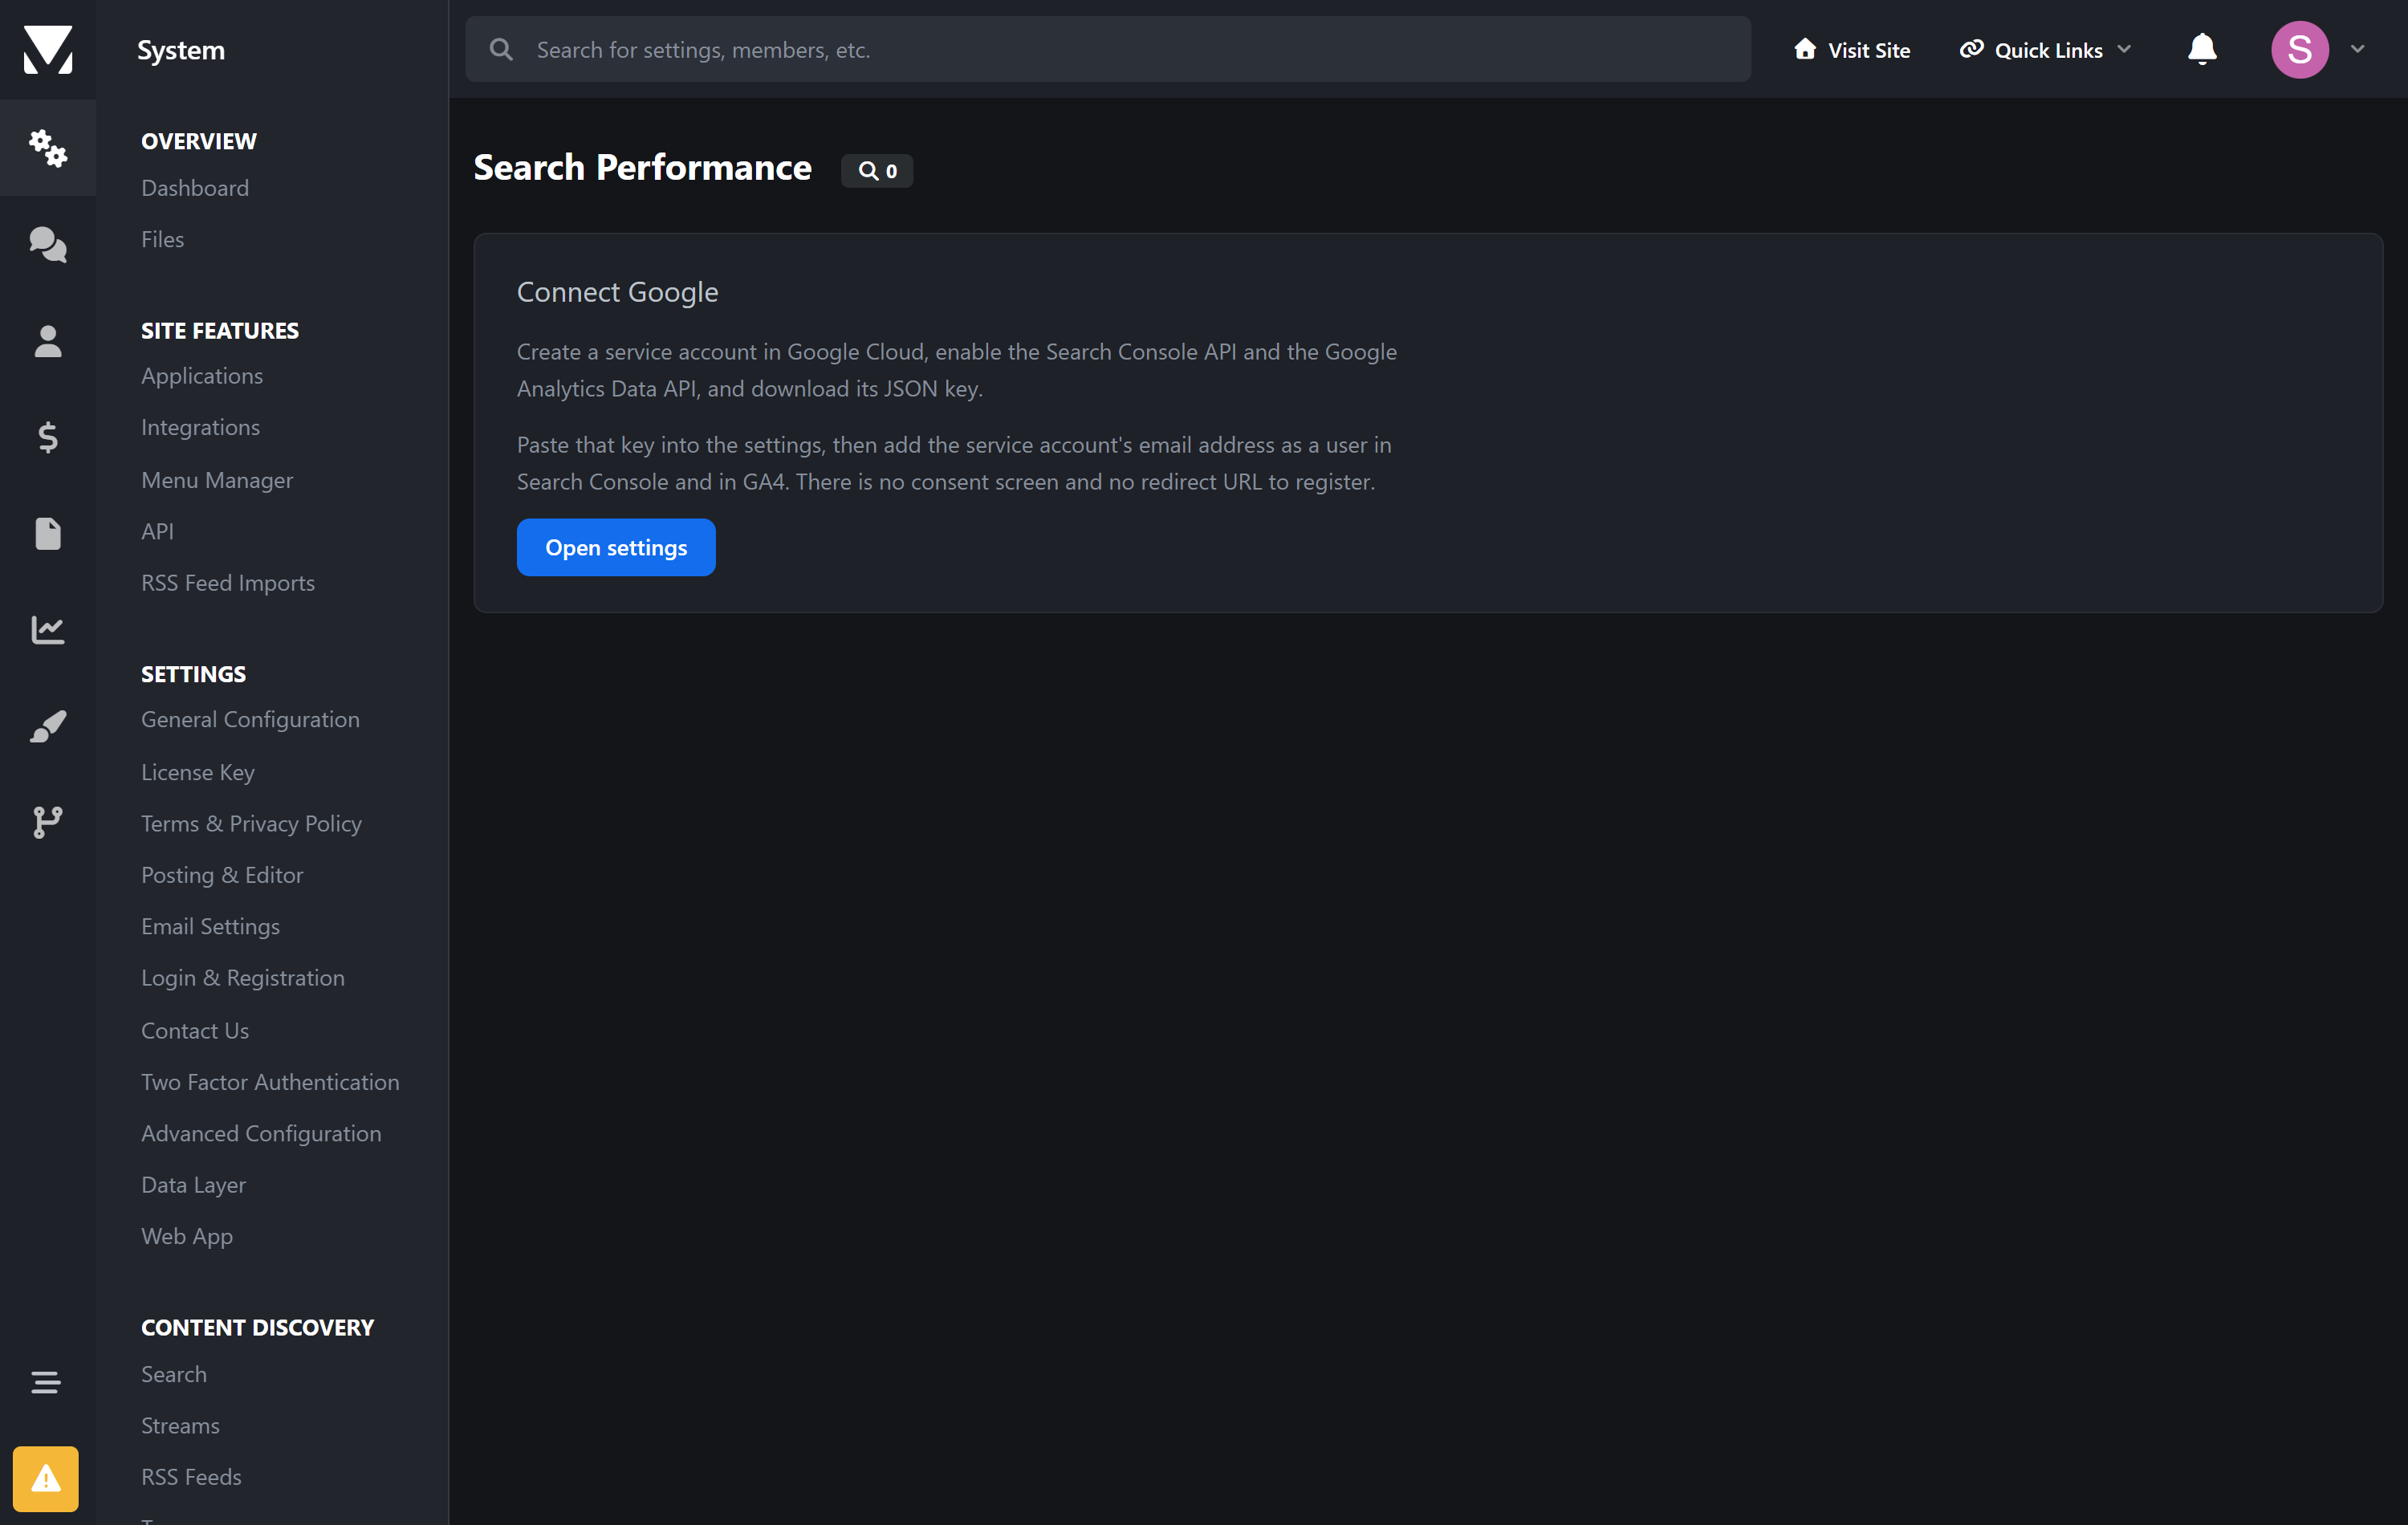Viewport: 2408px width, 1525px height.
Task: Click the search count badge showing 0
Action: click(x=877, y=170)
